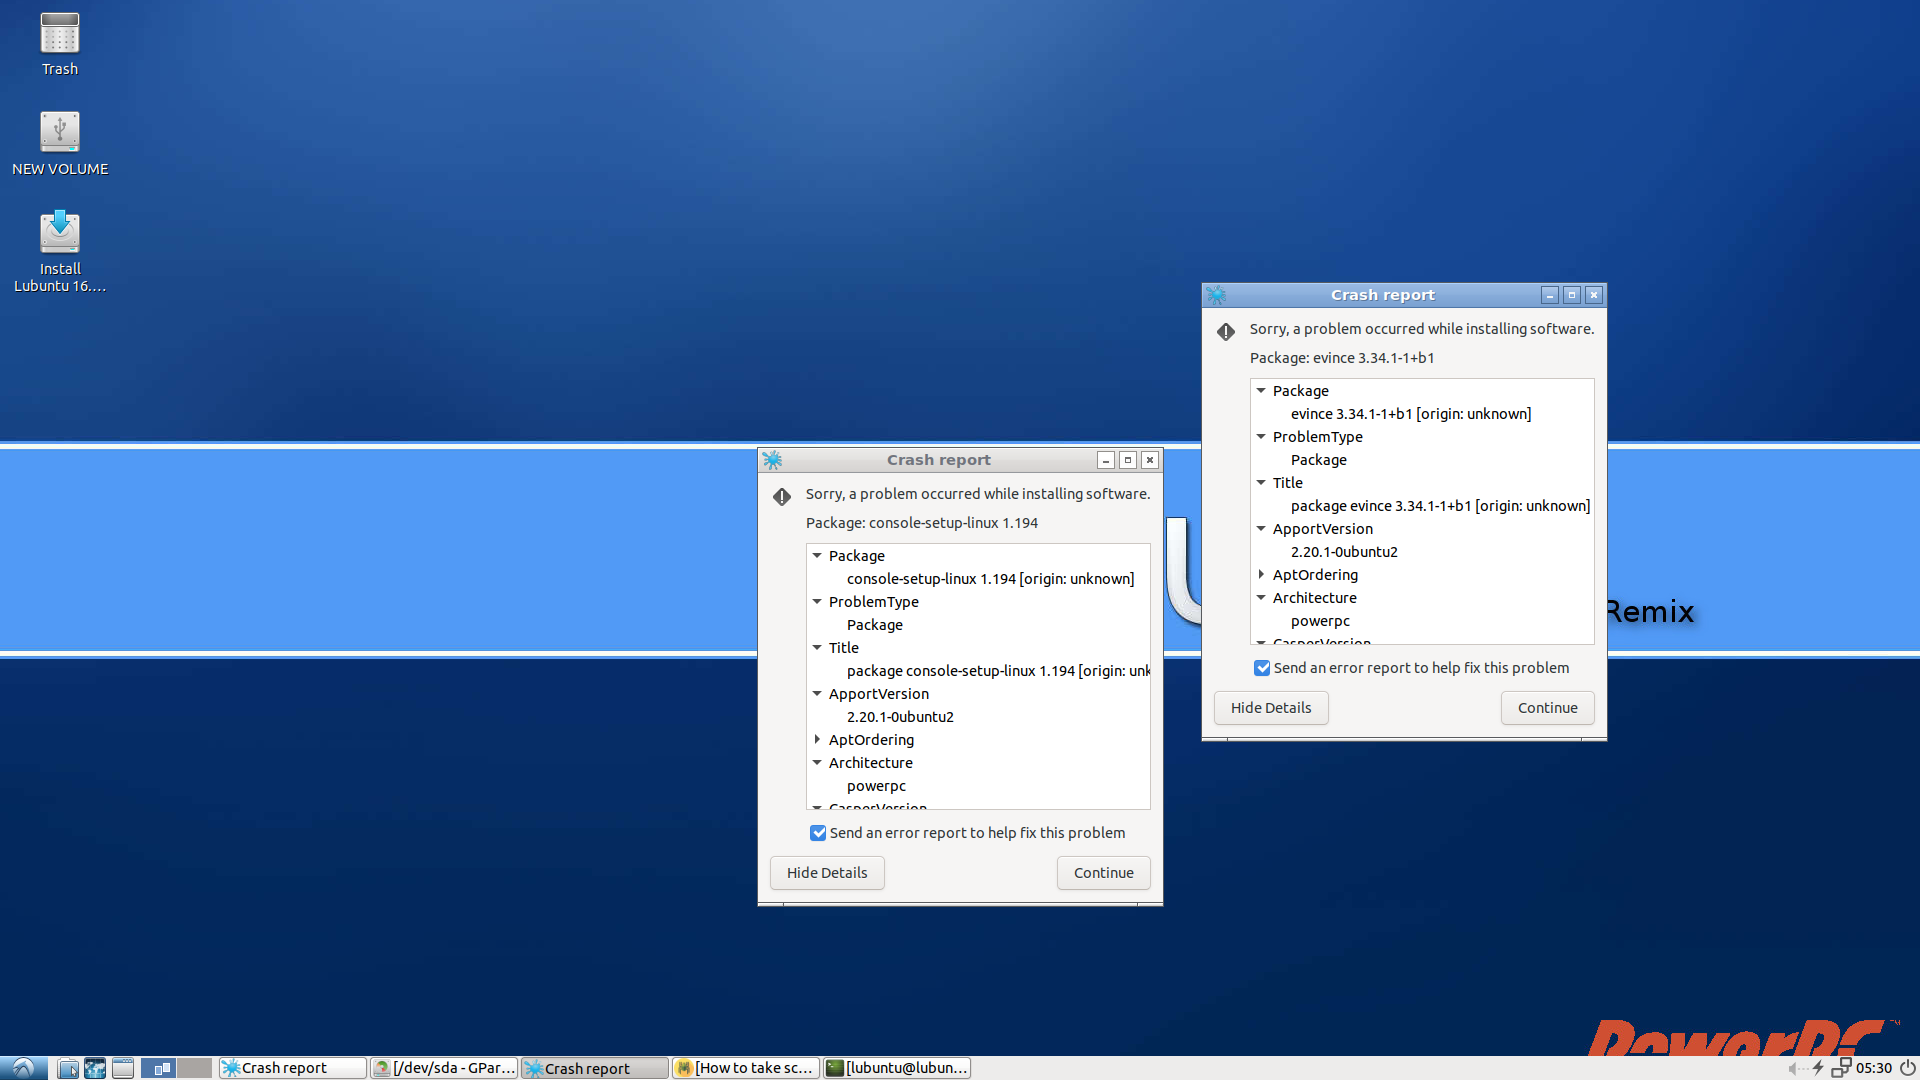Click the power manager lightning icon
The image size is (1920, 1080).
pos(1818,1068)
